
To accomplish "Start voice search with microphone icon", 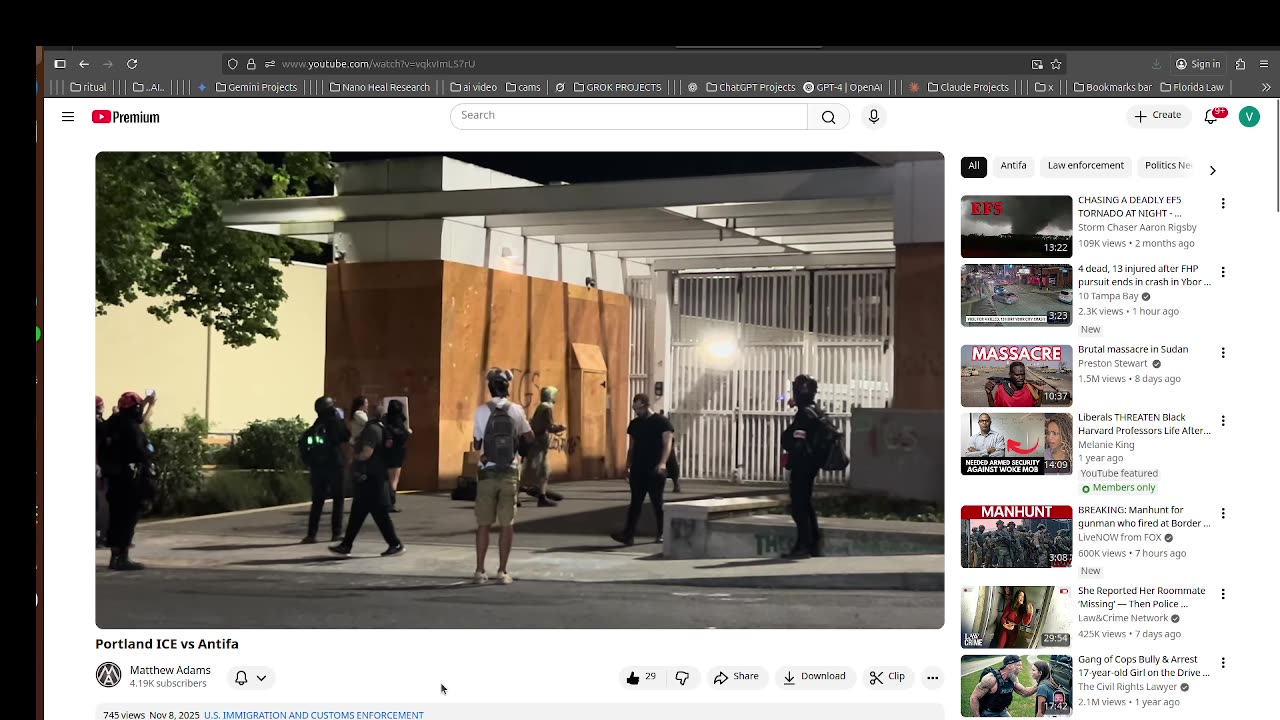I will click(874, 117).
